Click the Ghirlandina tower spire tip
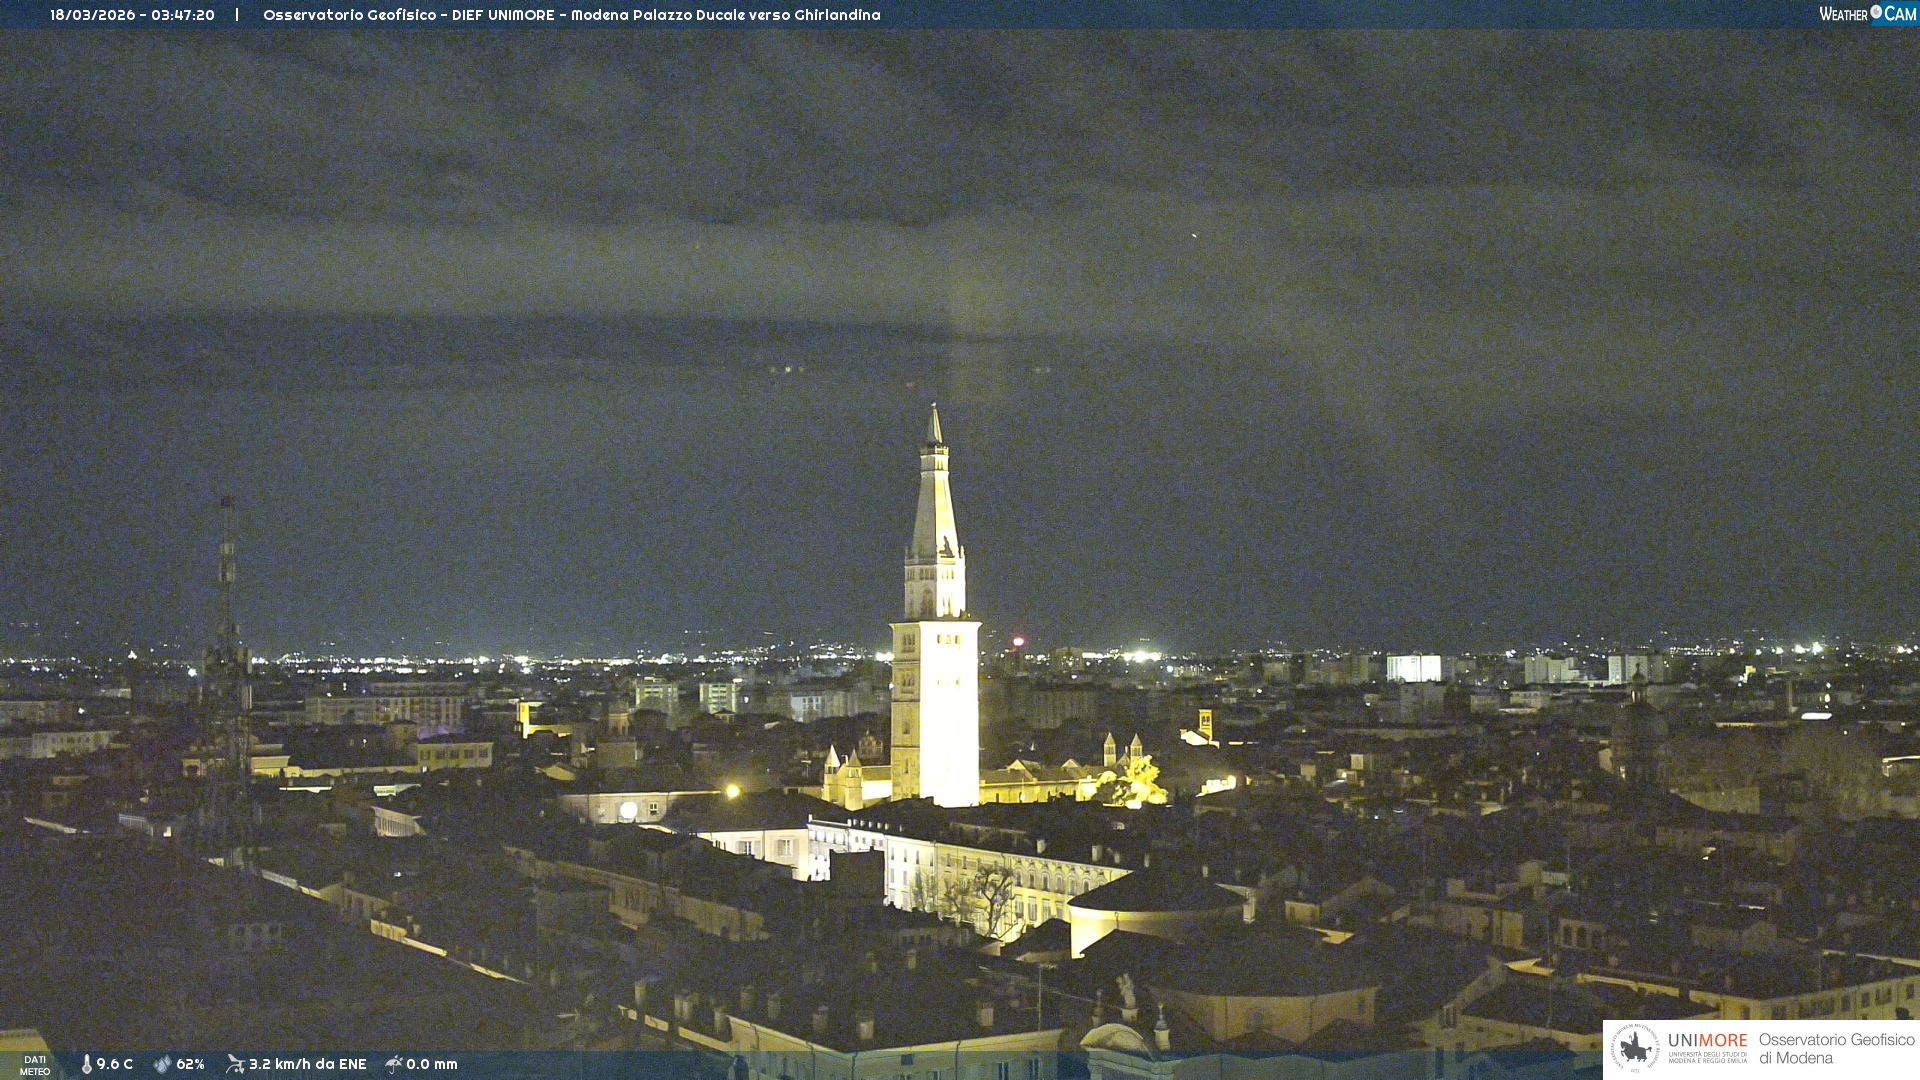Viewport: 1920px width, 1080px height. click(935, 408)
